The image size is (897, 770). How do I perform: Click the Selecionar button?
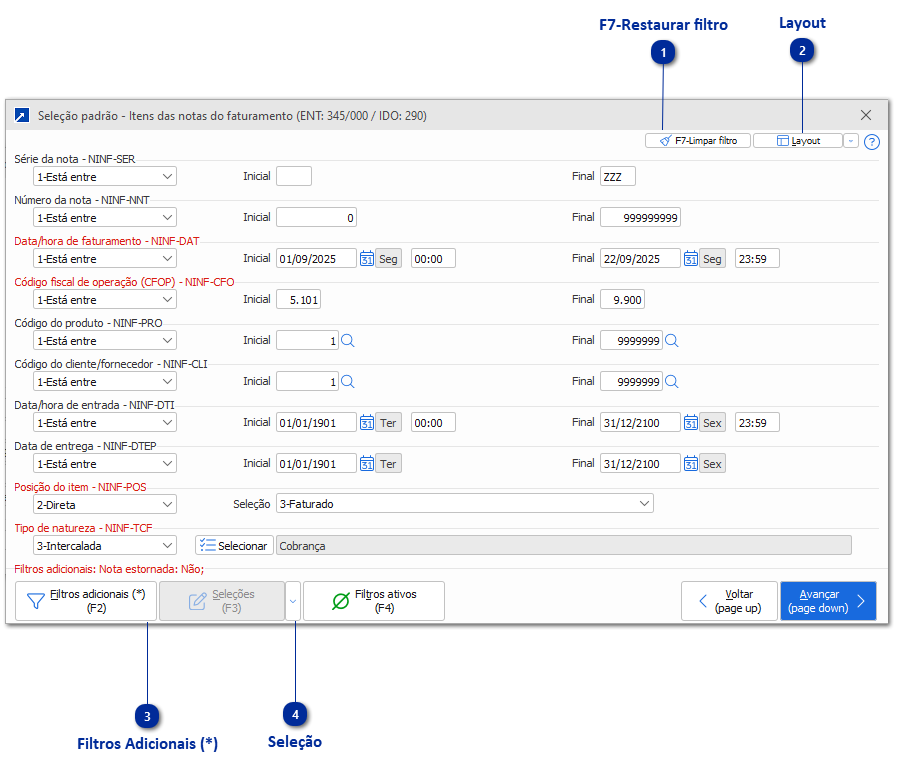[234, 546]
